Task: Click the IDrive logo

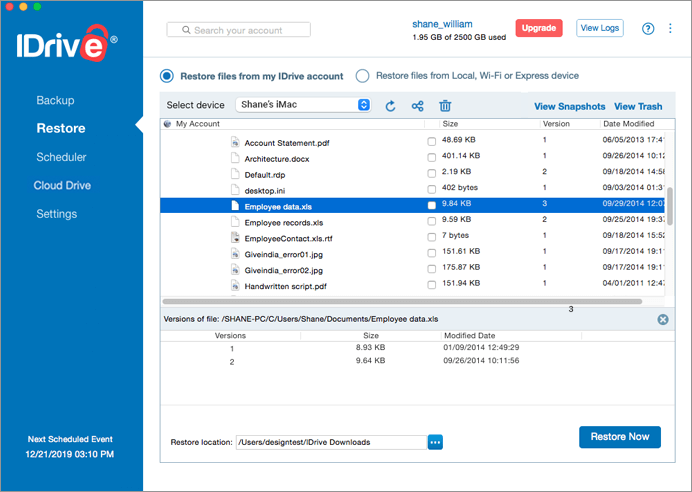Action: [x=67, y=43]
